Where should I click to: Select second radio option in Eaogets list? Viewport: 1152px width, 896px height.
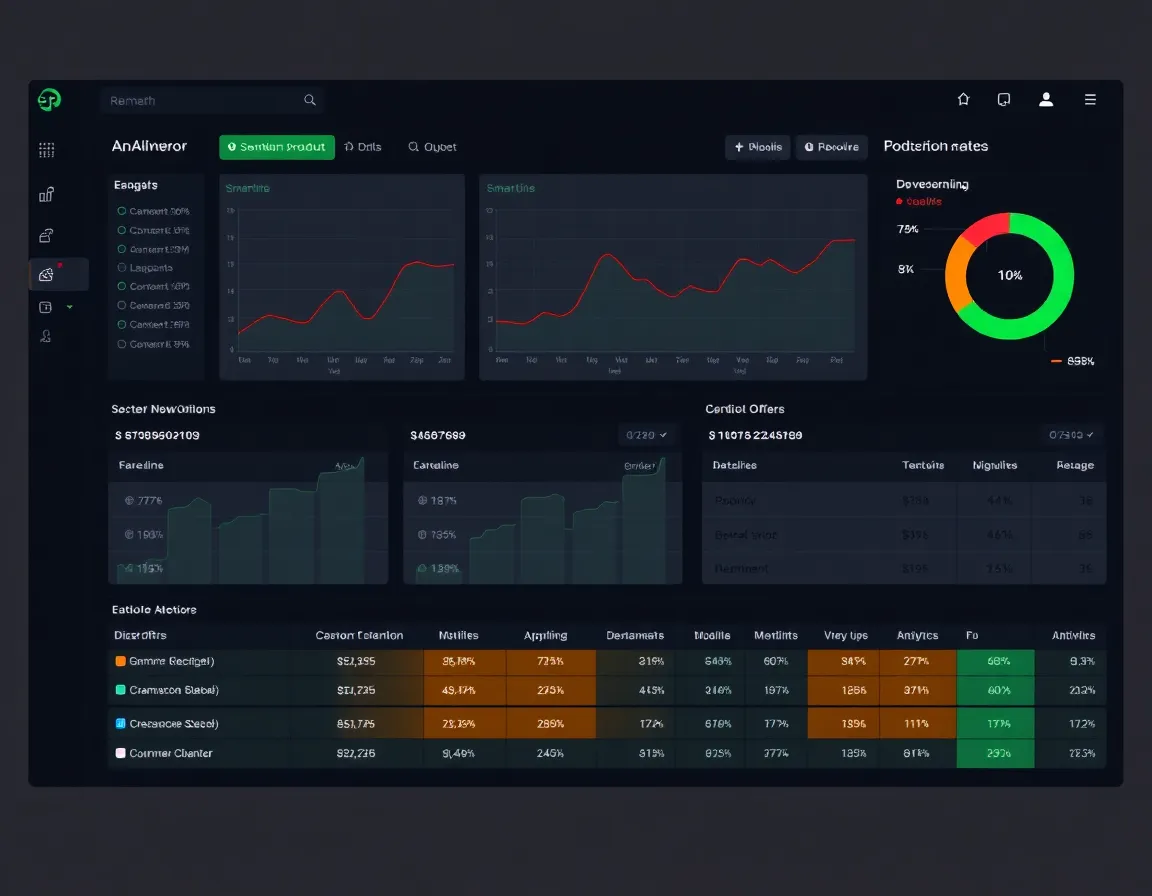click(122, 230)
